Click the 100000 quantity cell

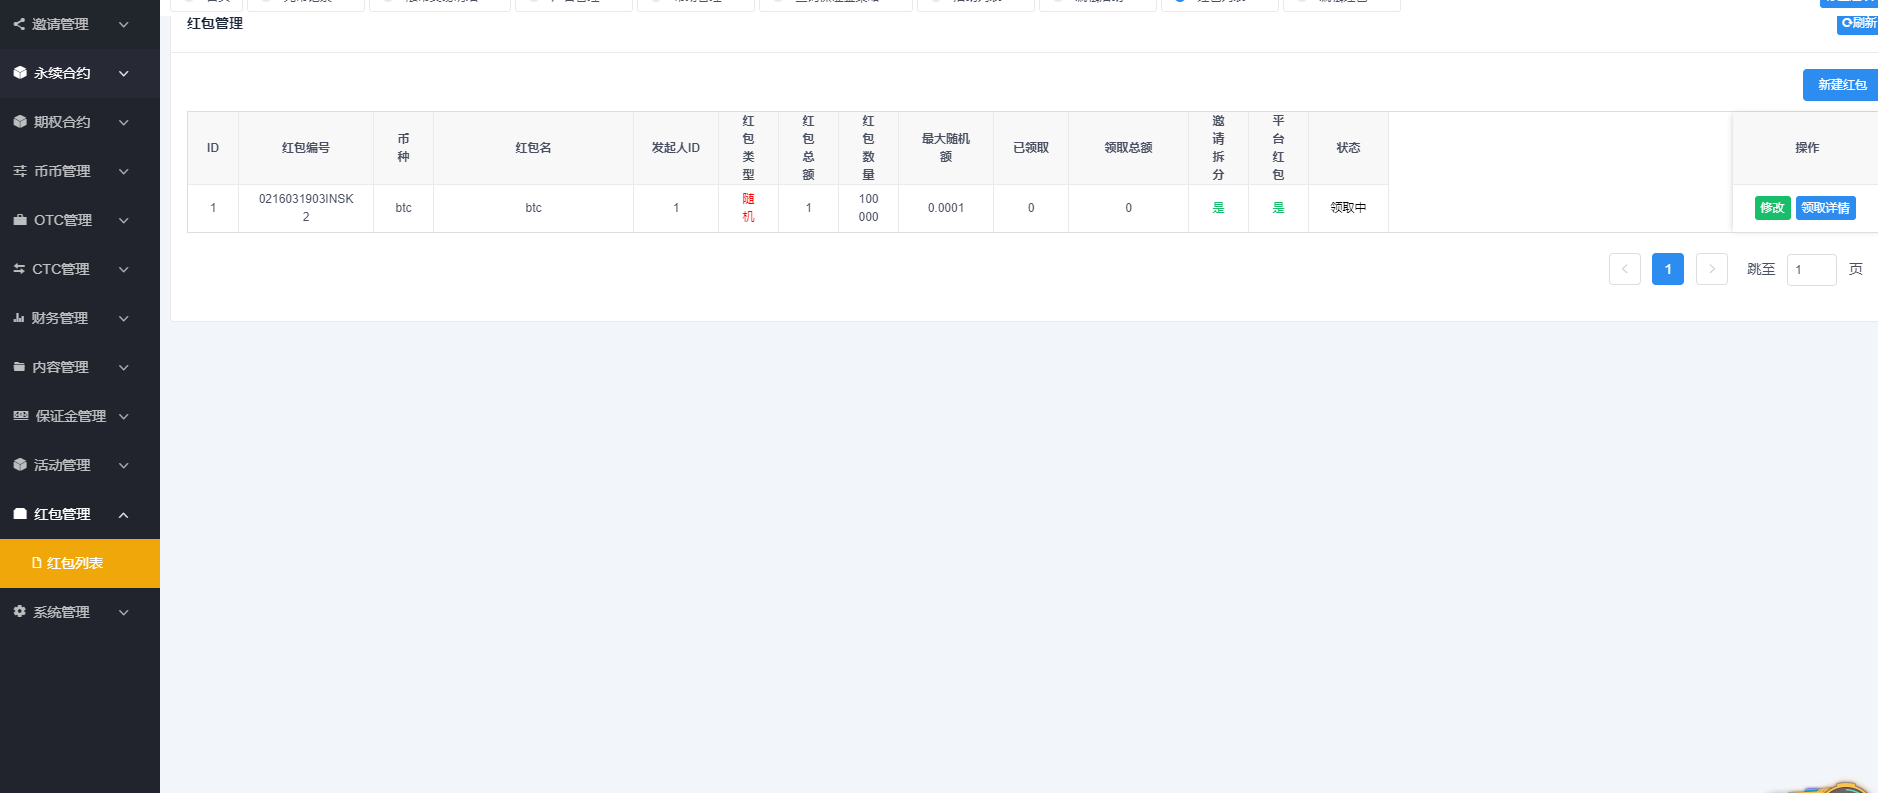868,208
